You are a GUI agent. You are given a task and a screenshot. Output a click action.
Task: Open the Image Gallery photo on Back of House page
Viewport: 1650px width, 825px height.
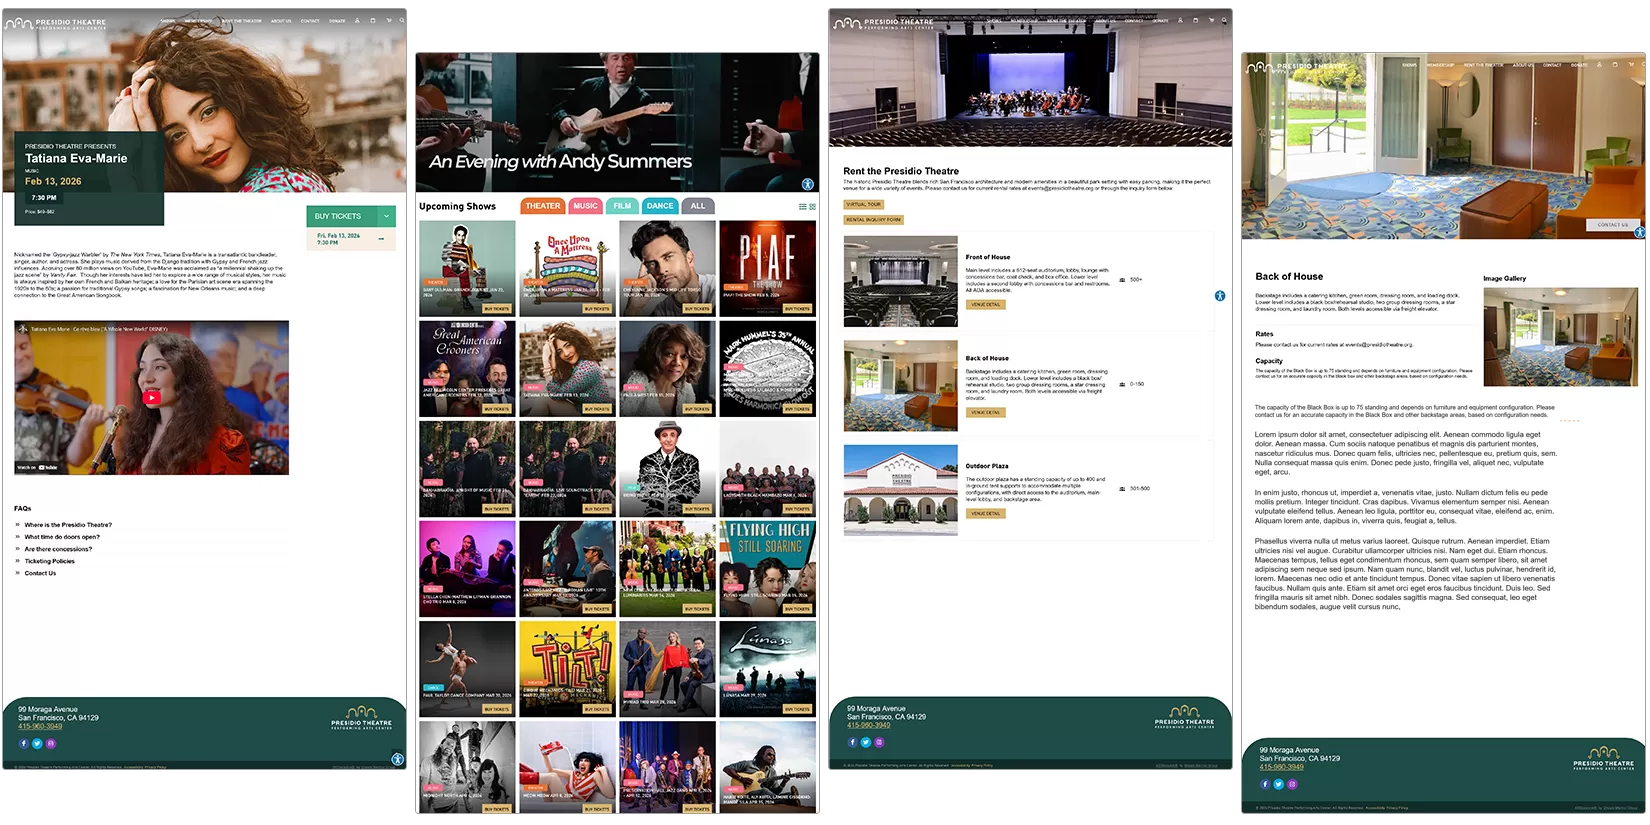[1560, 337]
